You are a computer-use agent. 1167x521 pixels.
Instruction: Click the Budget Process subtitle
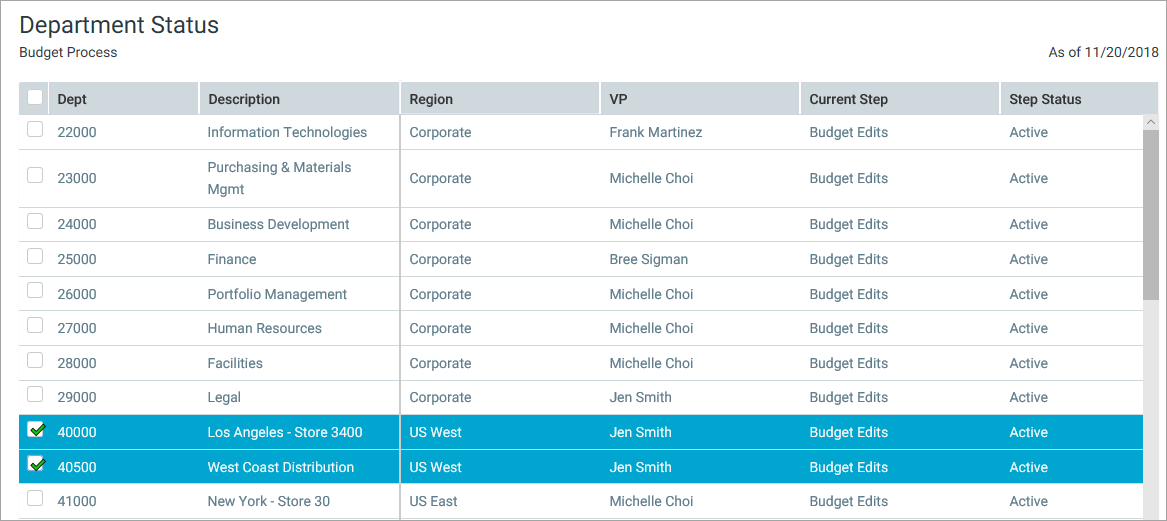click(x=68, y=53)
